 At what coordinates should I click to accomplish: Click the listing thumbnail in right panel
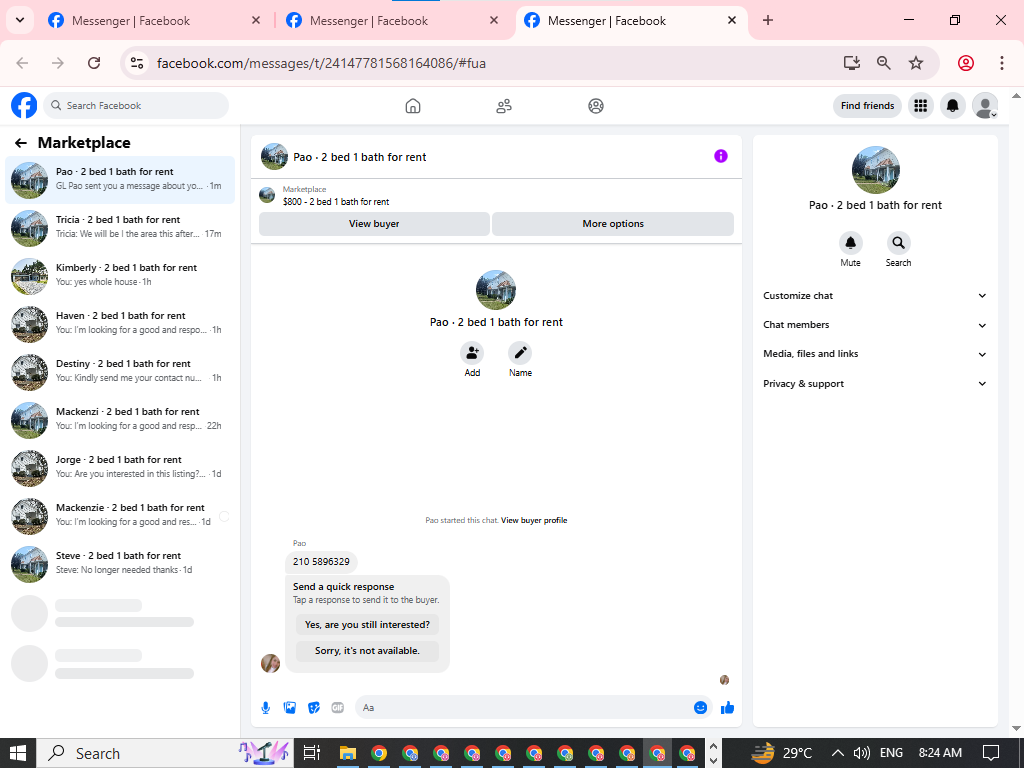[x=876, y=170]
